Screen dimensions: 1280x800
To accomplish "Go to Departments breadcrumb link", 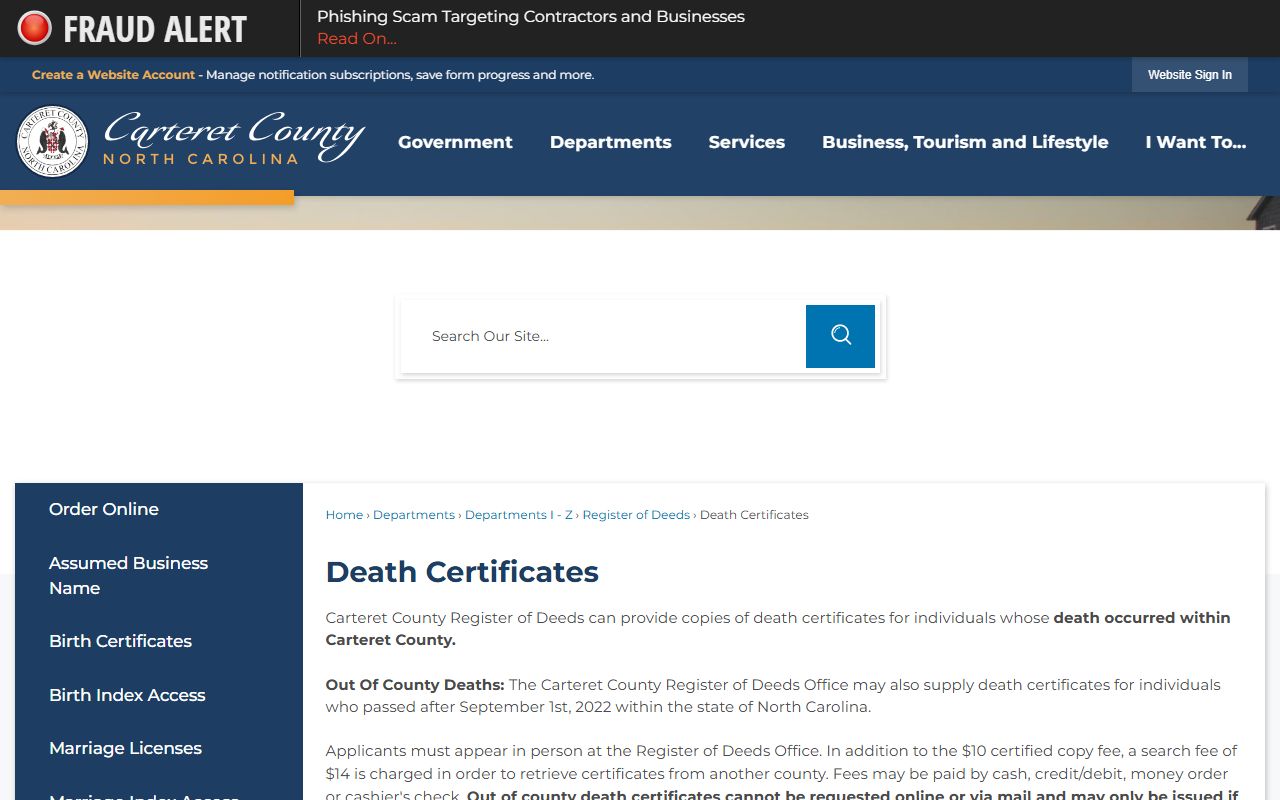I will point(414,515).
